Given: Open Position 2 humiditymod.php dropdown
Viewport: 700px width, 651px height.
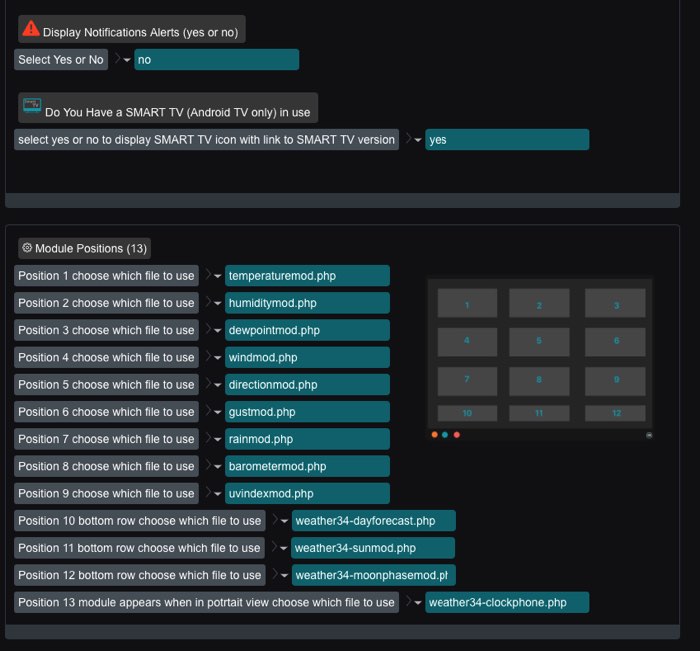Looking at the screenshot, I should click(x=307, y=303).
